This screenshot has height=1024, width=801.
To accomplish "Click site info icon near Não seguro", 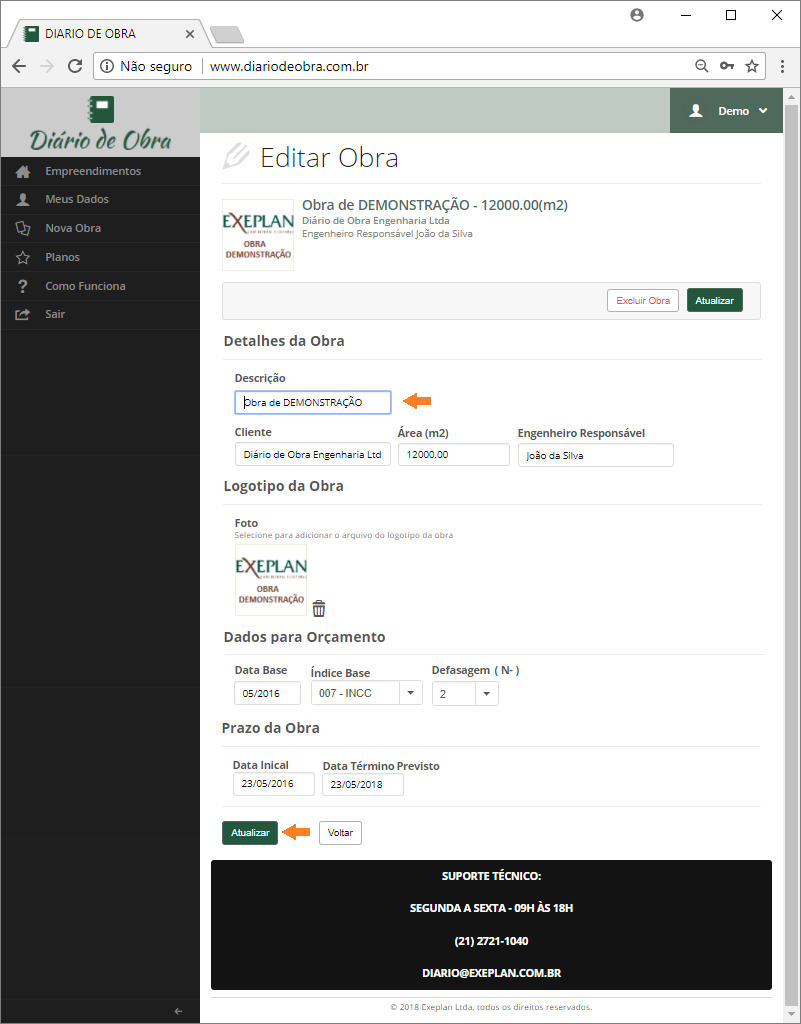I will pos(107,66).
